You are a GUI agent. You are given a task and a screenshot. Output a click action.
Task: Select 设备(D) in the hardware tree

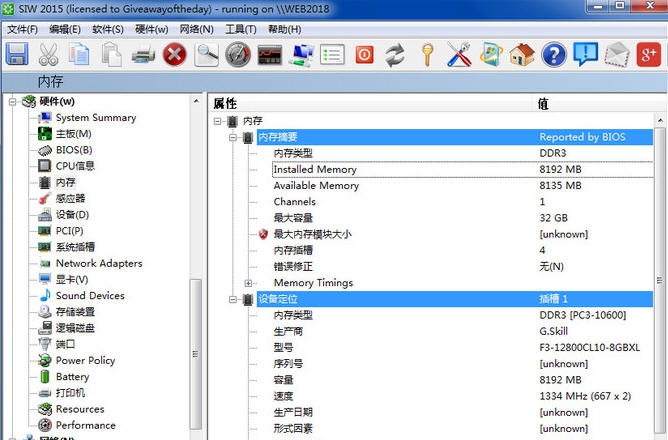[x=72, y=215]
